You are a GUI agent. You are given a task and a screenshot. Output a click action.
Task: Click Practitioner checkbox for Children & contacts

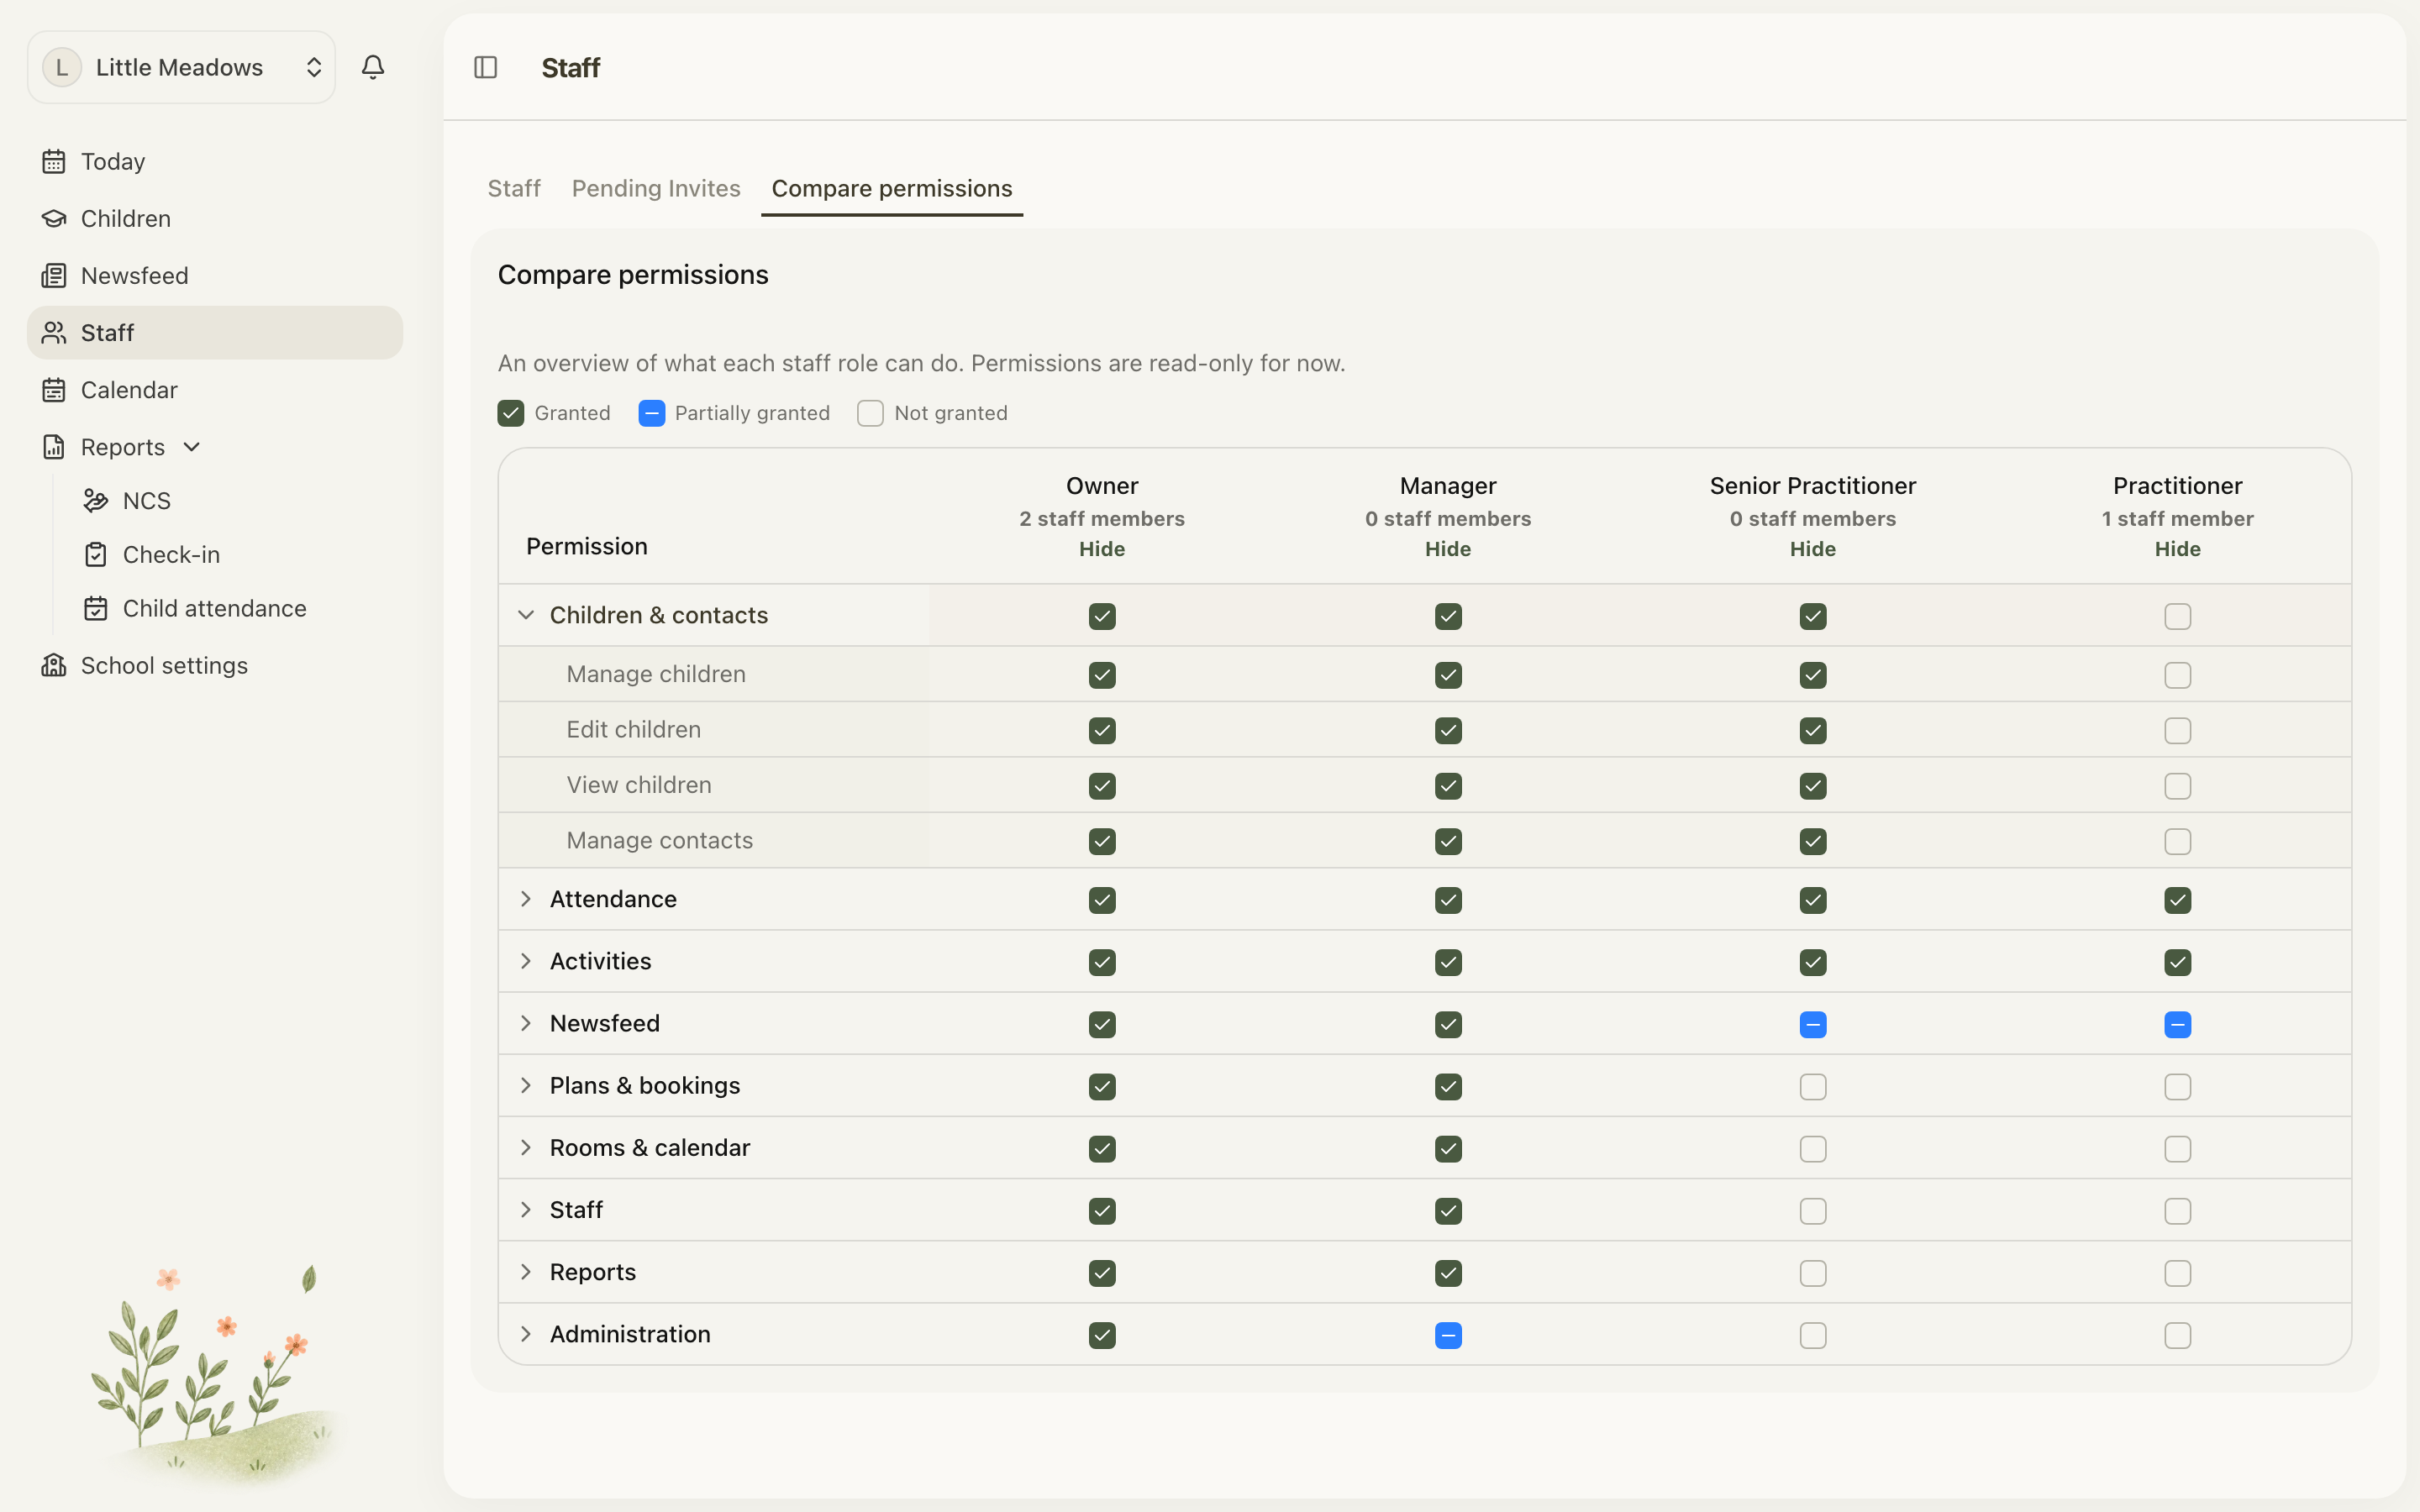click(2178, 616)
